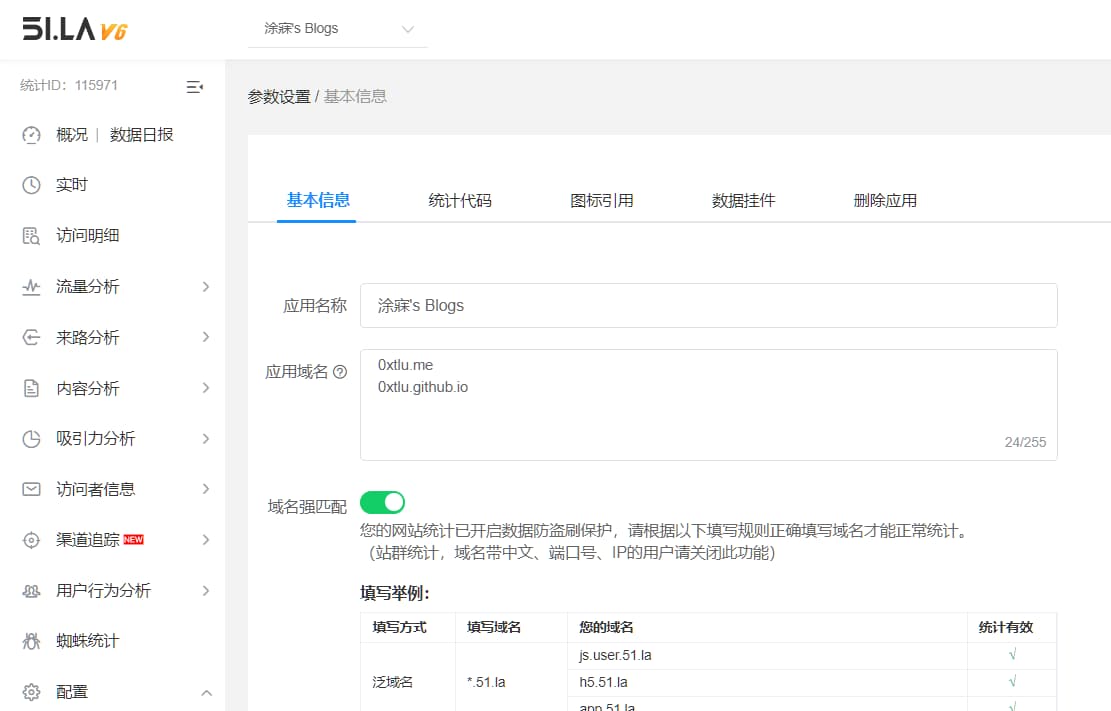Image resolution: width=1111 pixels, height=711 pixels.
Task: Open the 蜘蛛统计 menu item
Action: click(x=88, y=641)
